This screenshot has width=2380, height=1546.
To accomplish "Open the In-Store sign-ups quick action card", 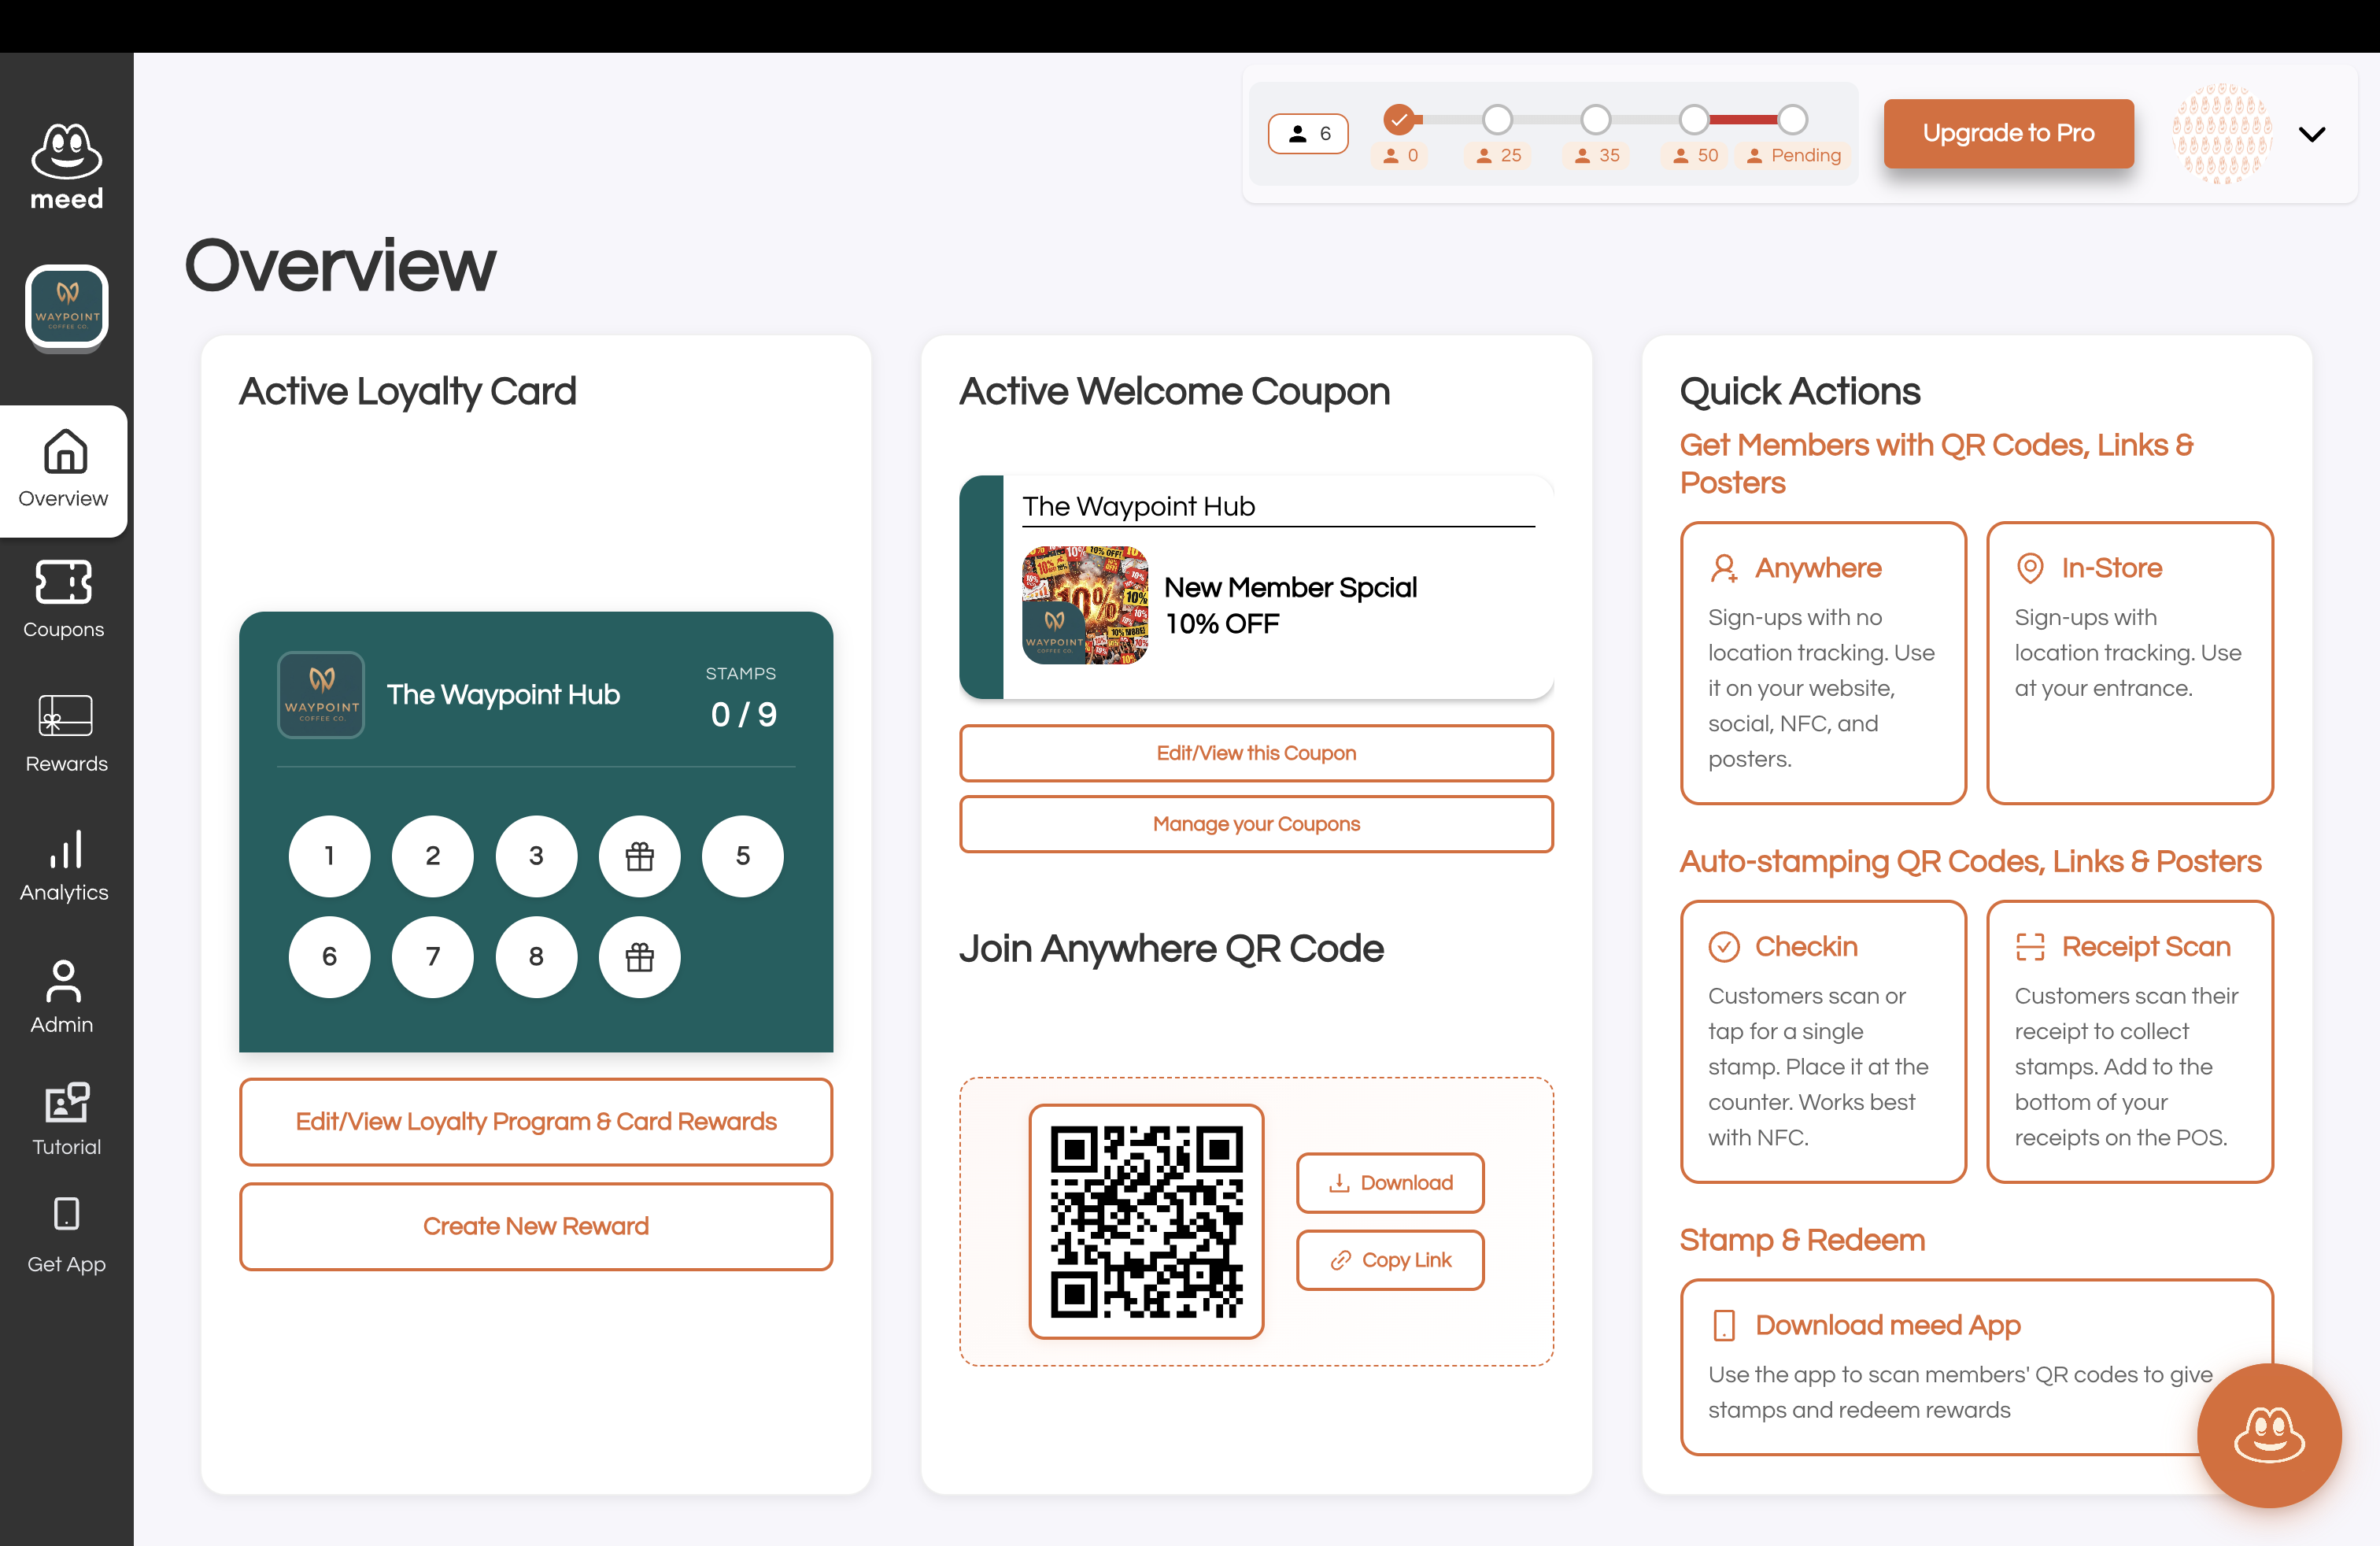I will (2130, 663).
